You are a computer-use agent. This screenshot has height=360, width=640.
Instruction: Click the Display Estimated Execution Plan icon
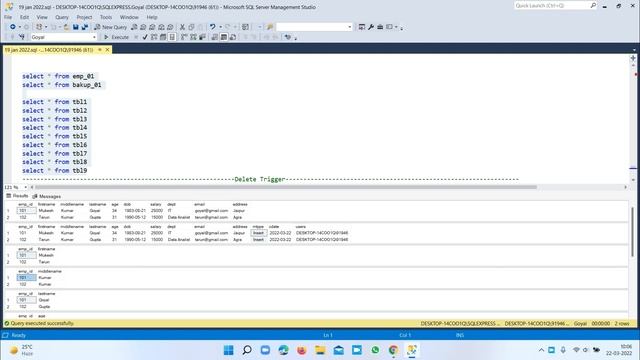click(x=154, y=37)
